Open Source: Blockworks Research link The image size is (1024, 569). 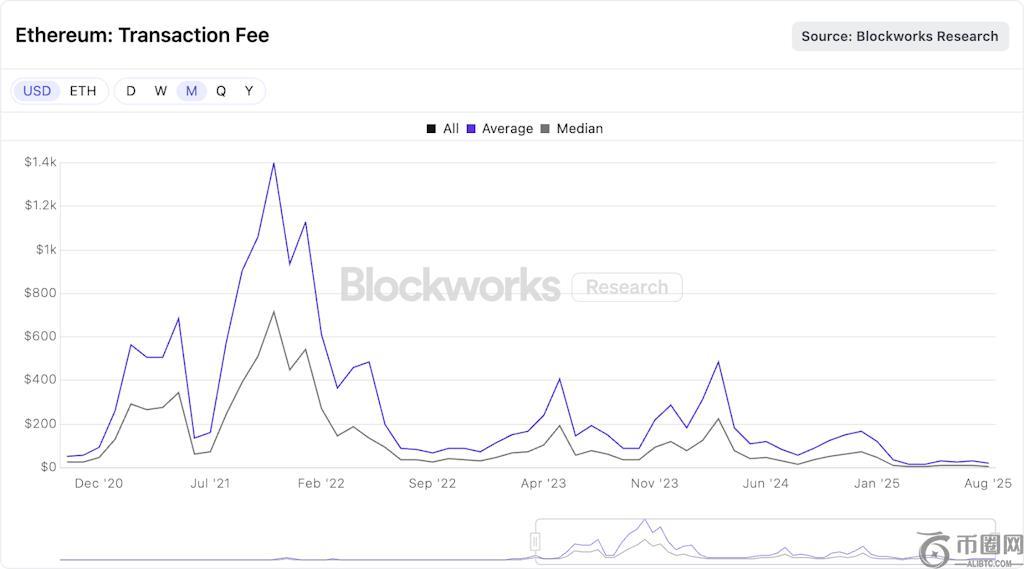point(900,36)
